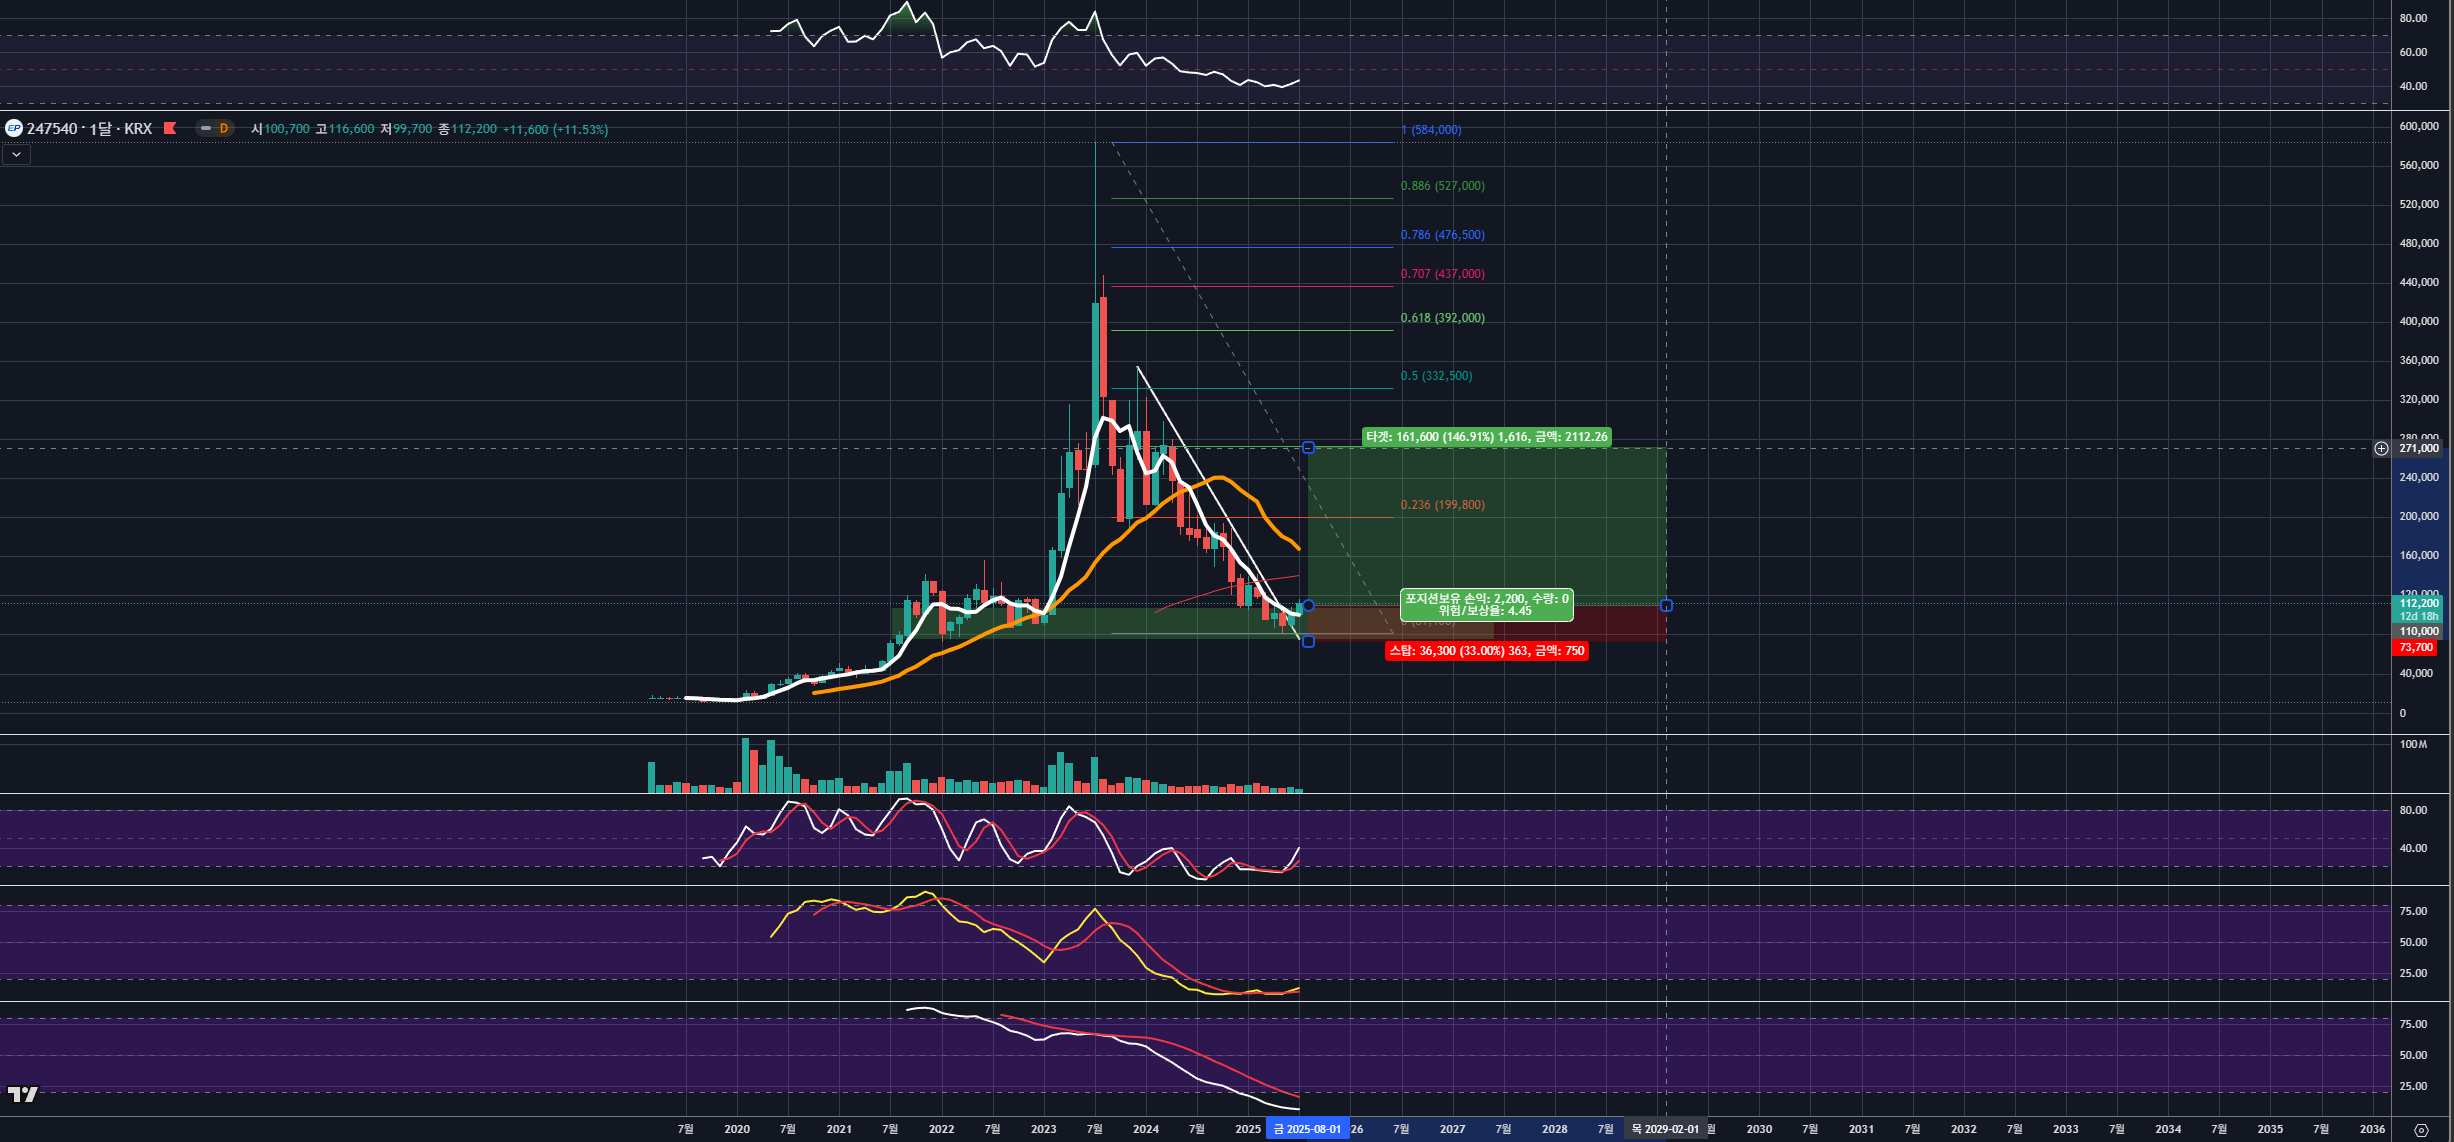
Task: Click the bottom stop-level handle of position
Action: tap(1308, 641)
